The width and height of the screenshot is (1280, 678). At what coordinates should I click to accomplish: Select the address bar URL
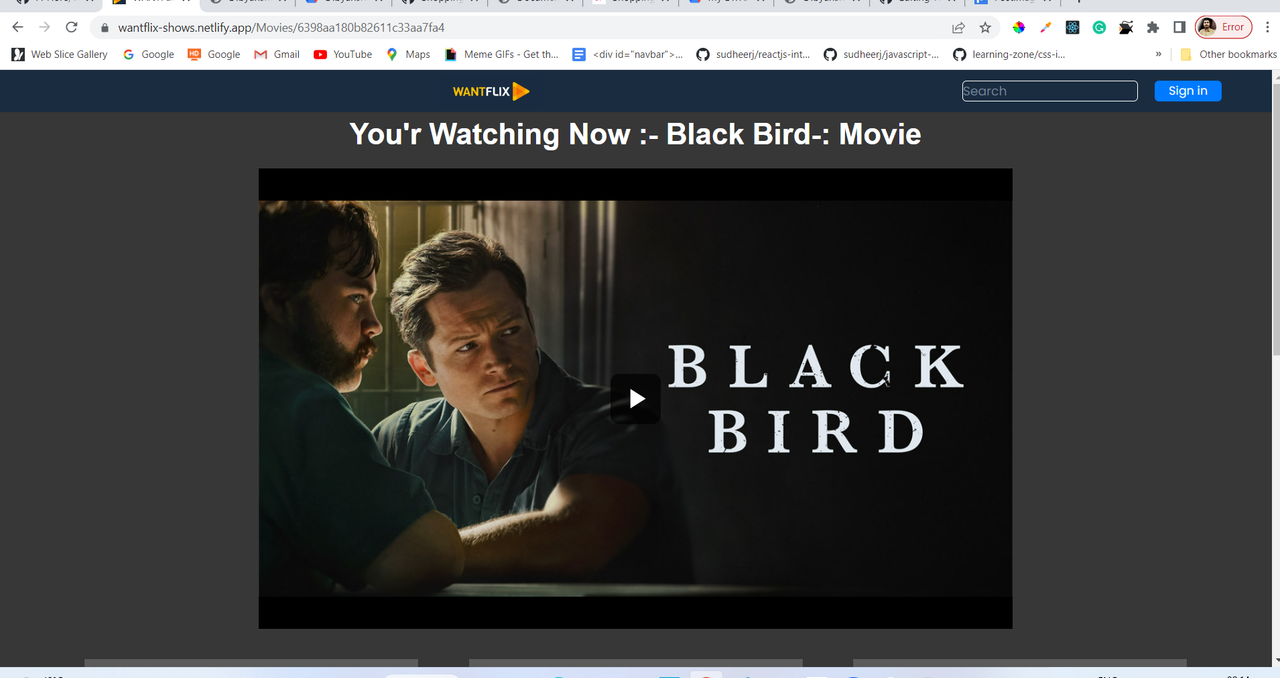coord(281,27)
